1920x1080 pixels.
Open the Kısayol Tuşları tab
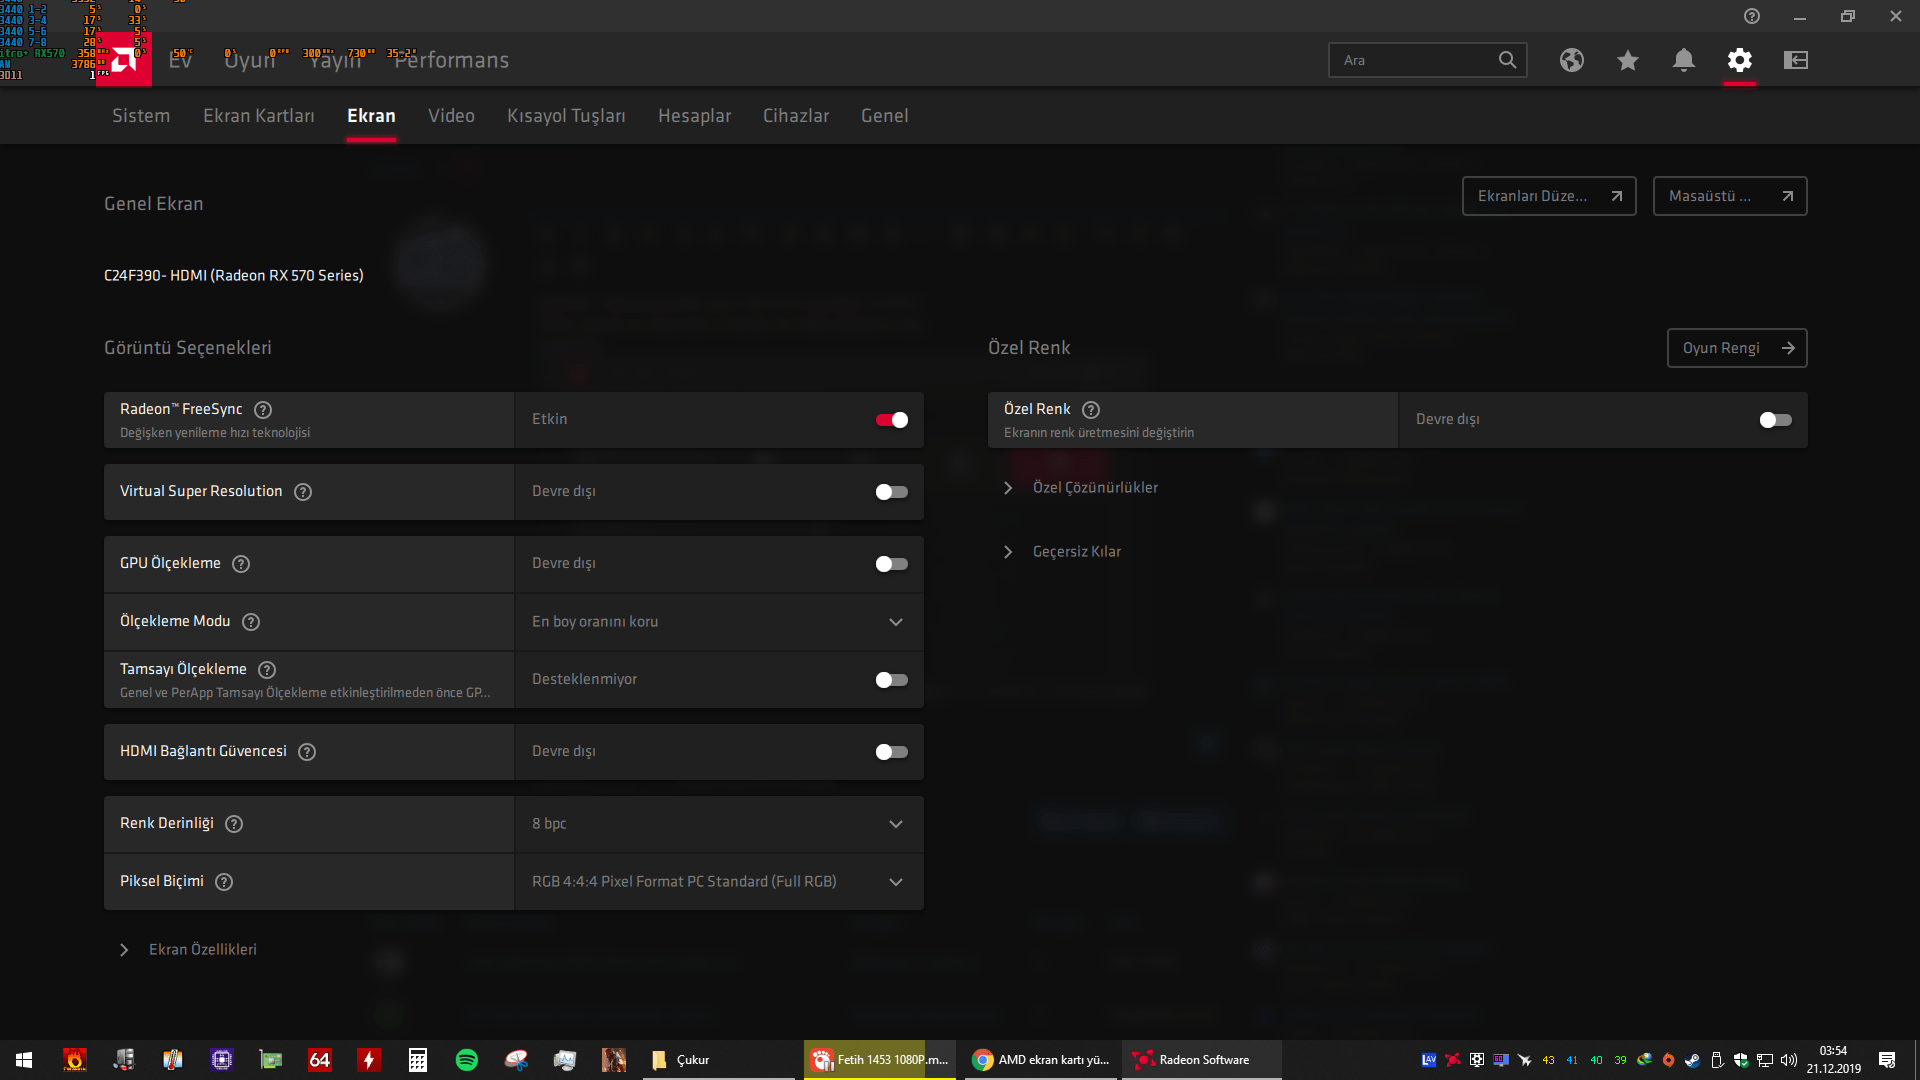566,116
